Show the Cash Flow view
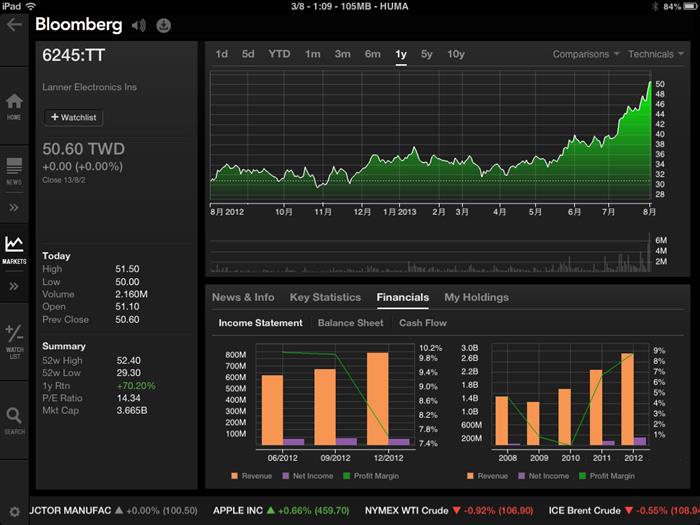This screenshot has width=700, height=525. (x=423, y=323)
